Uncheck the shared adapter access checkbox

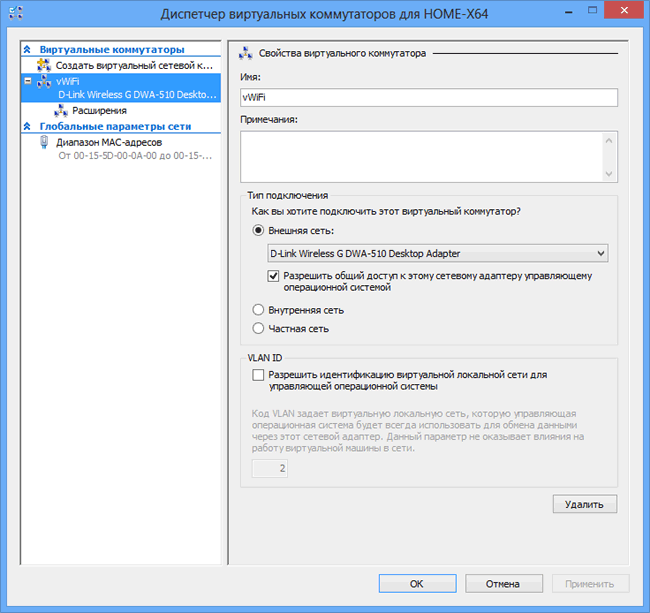273,276
